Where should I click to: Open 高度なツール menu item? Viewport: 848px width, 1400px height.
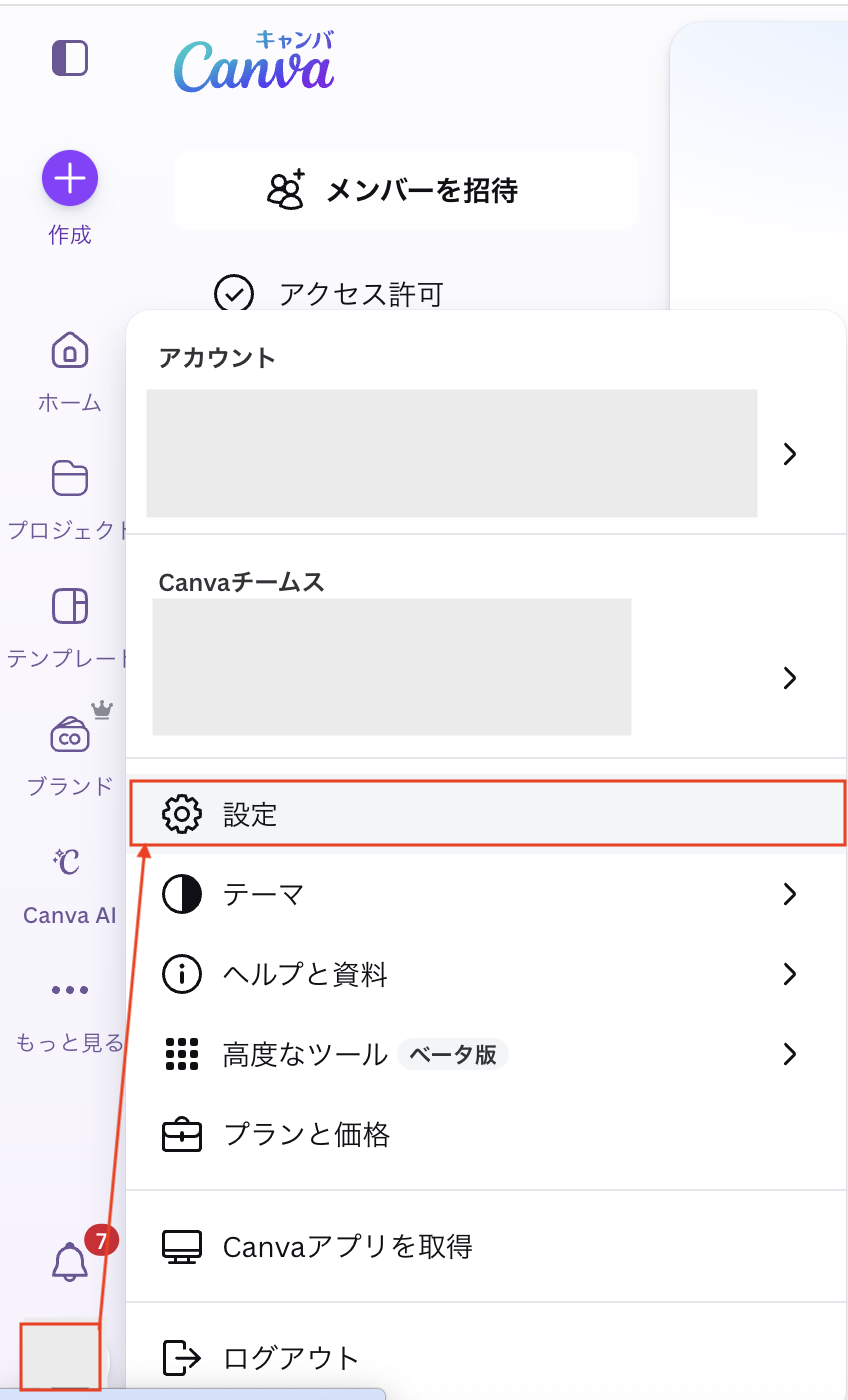[x=486, y=1054]
